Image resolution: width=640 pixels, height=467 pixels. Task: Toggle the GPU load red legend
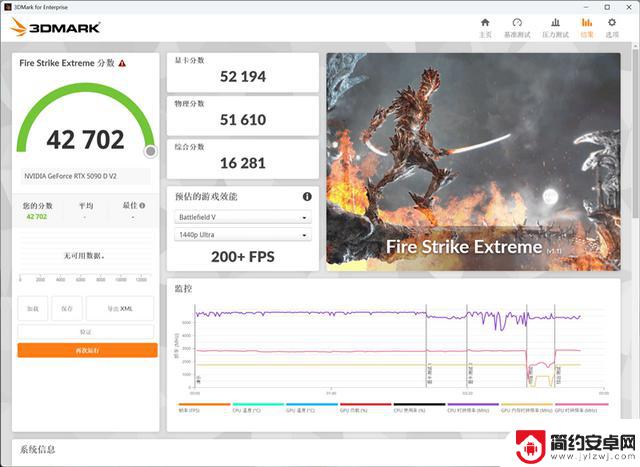click(366, 407)
